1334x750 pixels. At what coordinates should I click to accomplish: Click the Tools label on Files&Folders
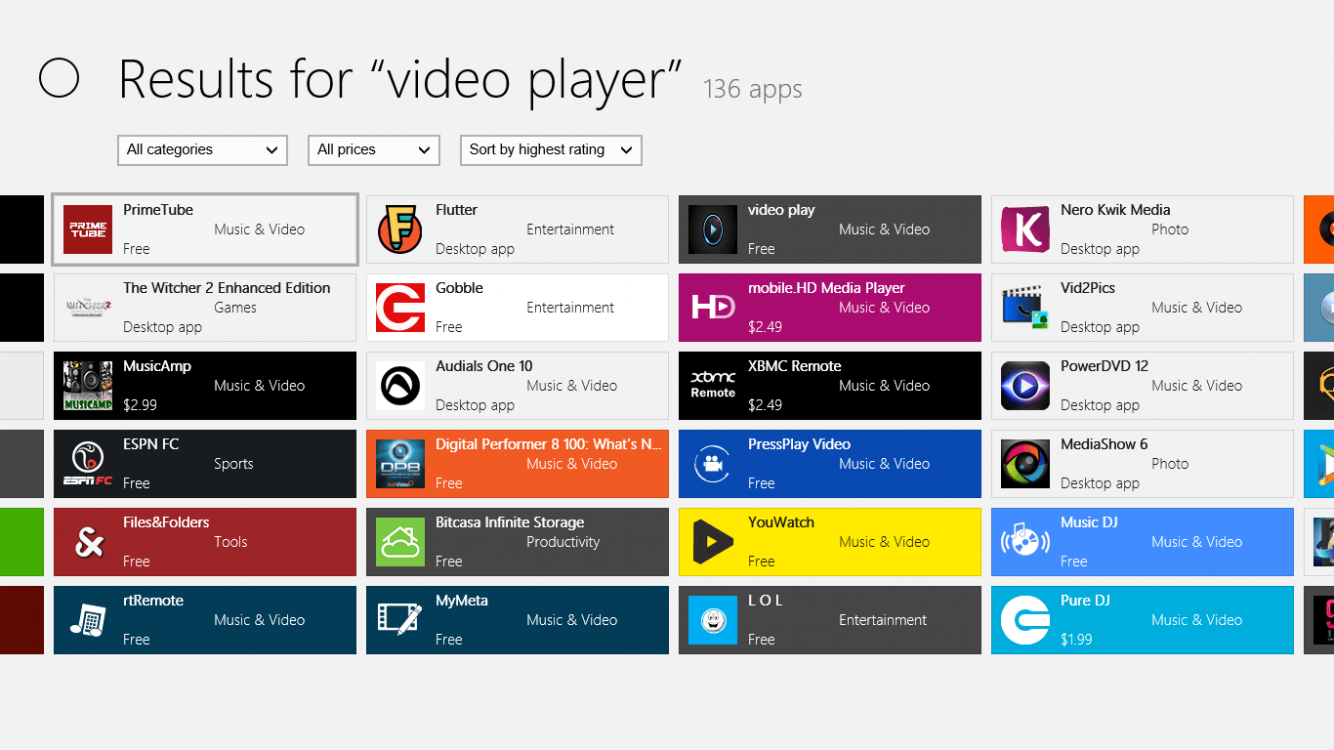tap(230, 542)
